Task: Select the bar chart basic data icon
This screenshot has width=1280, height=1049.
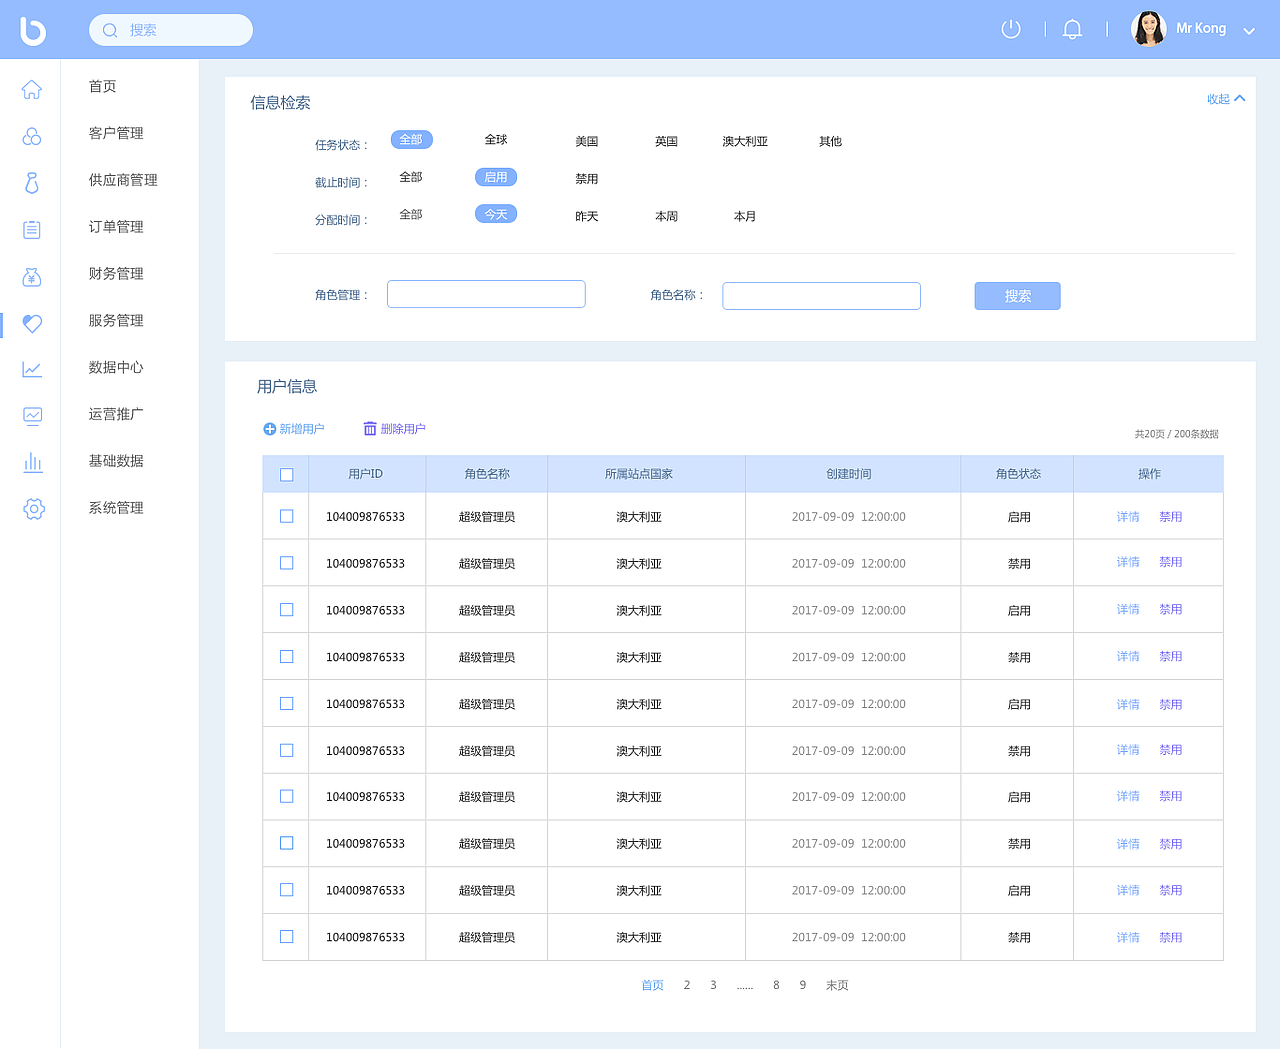Action: (31, 463)
